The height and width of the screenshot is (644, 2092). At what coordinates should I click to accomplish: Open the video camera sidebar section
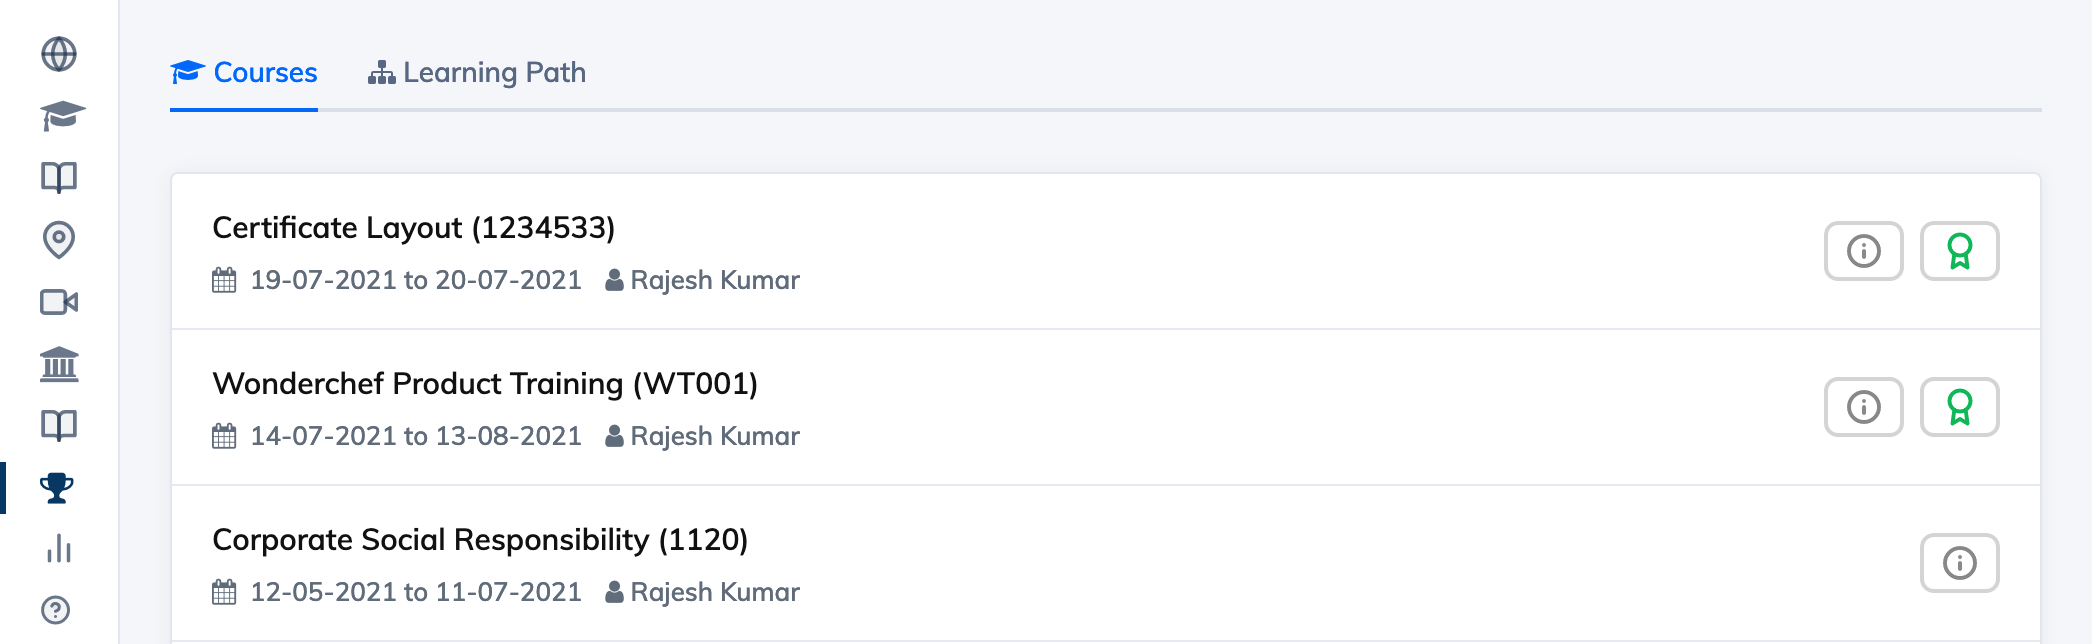(x=59, y=302)
